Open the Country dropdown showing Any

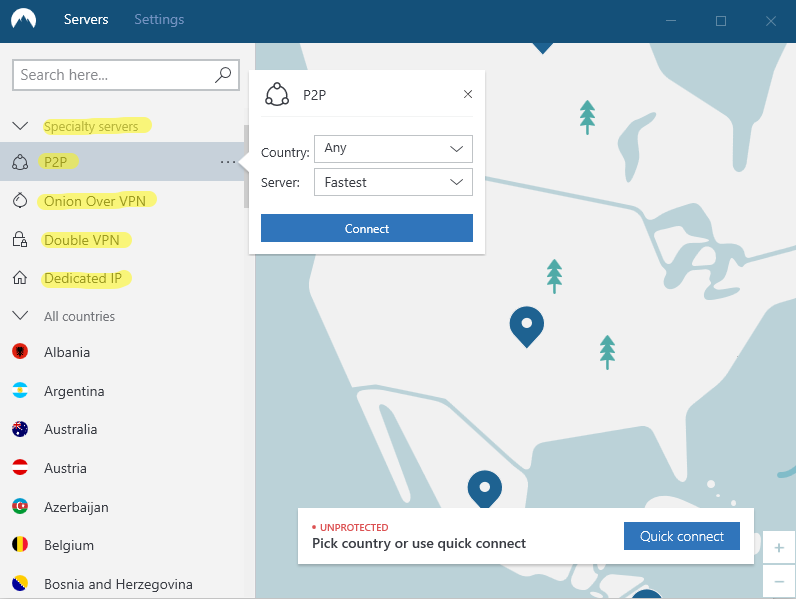click(x=393, y=149)
